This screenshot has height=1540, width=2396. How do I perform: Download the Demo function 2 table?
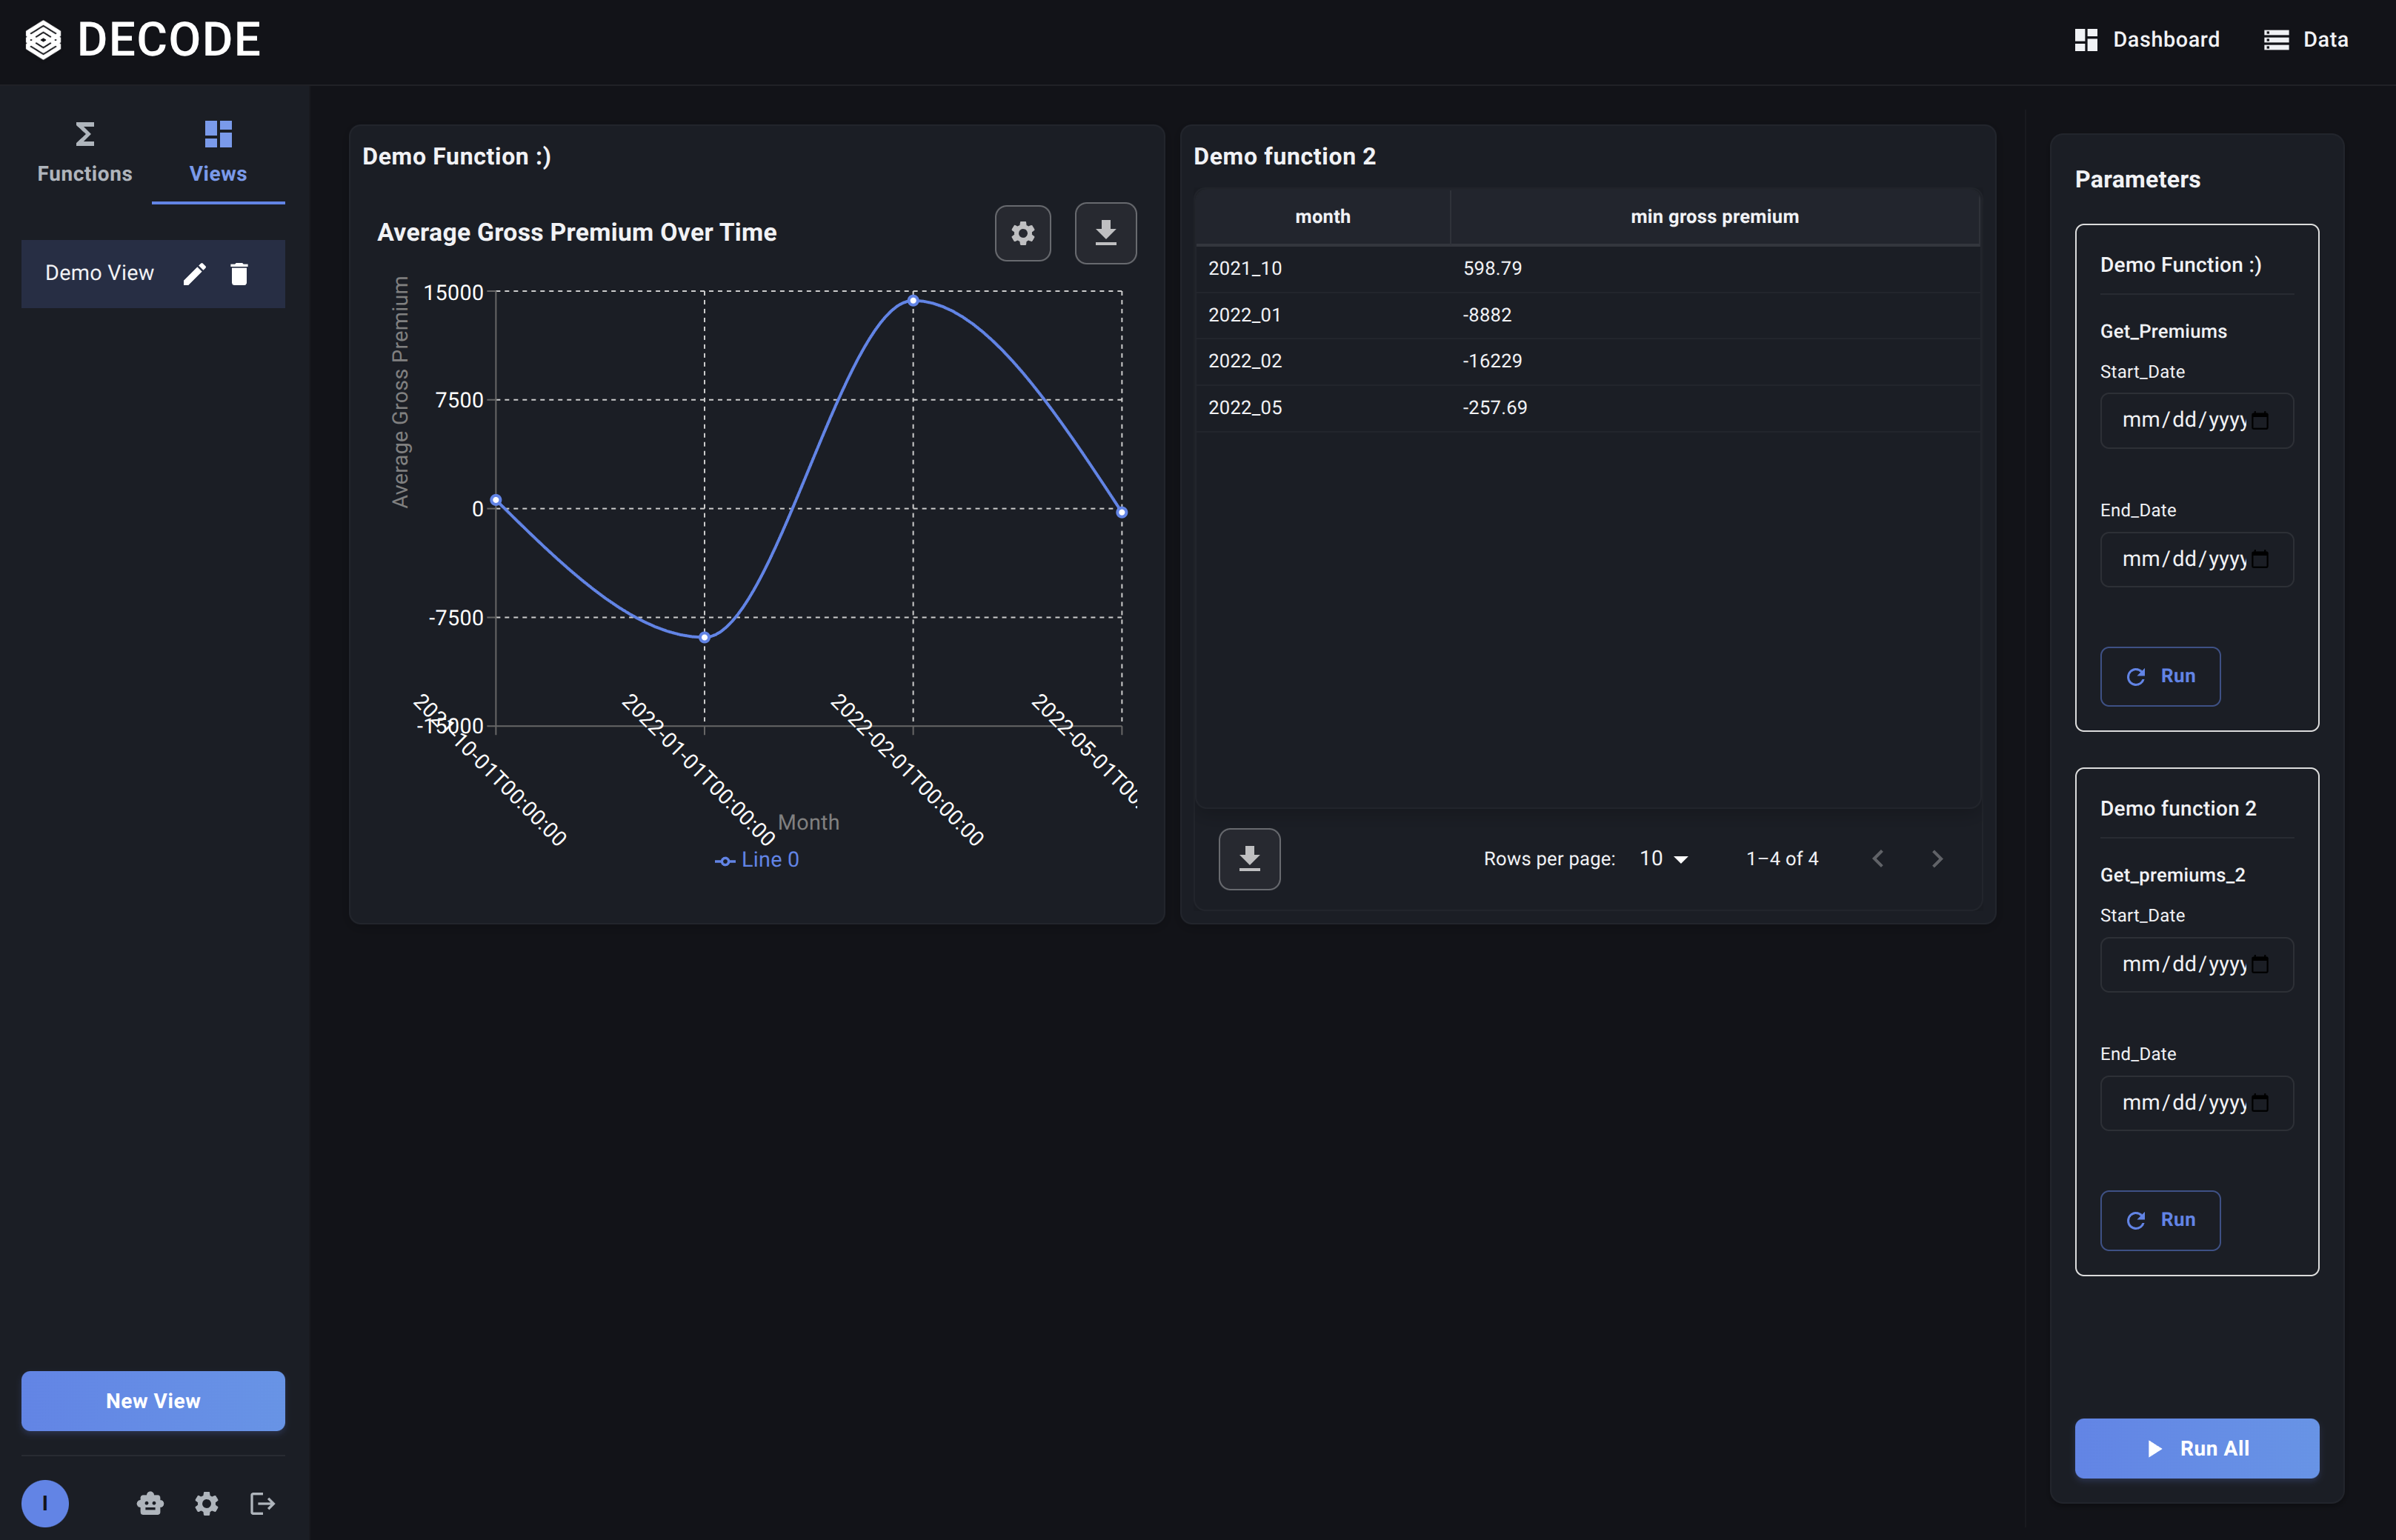point(1249,859)
